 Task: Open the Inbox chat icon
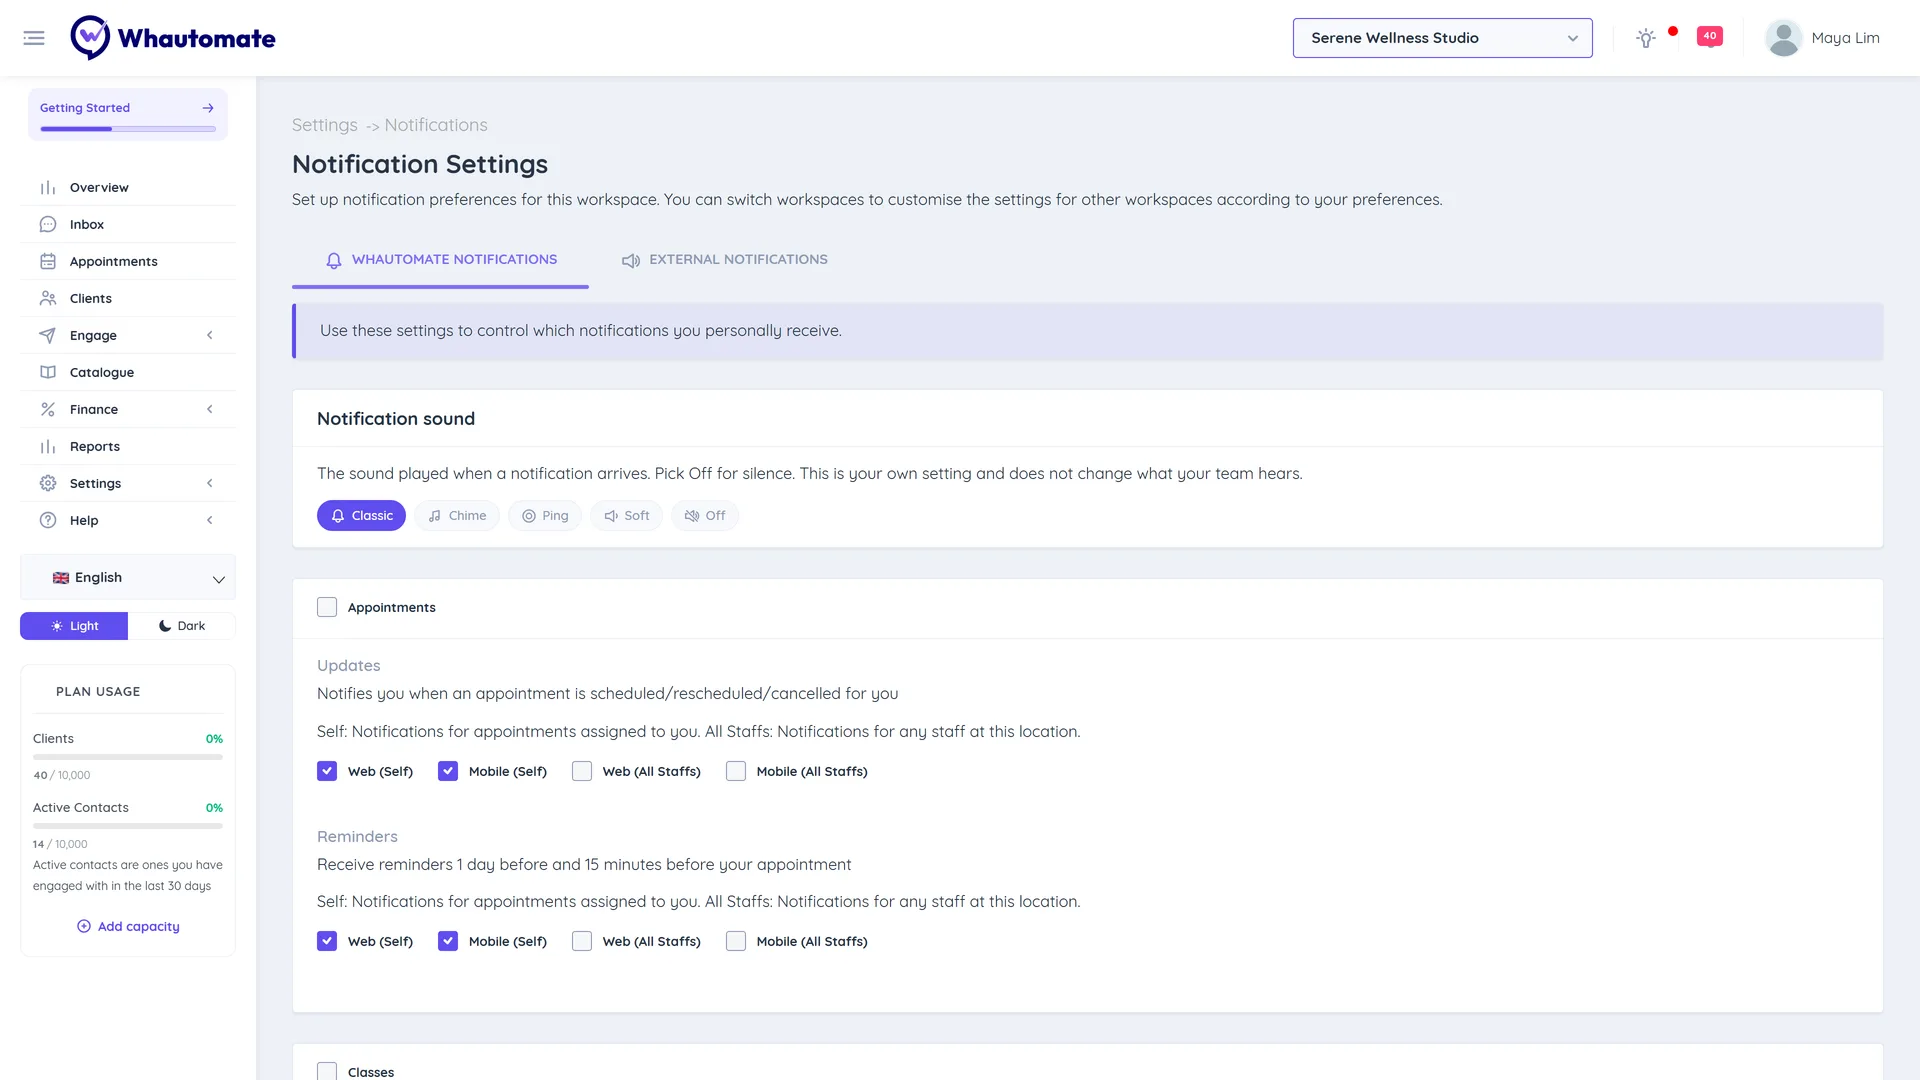pos(48,225)
